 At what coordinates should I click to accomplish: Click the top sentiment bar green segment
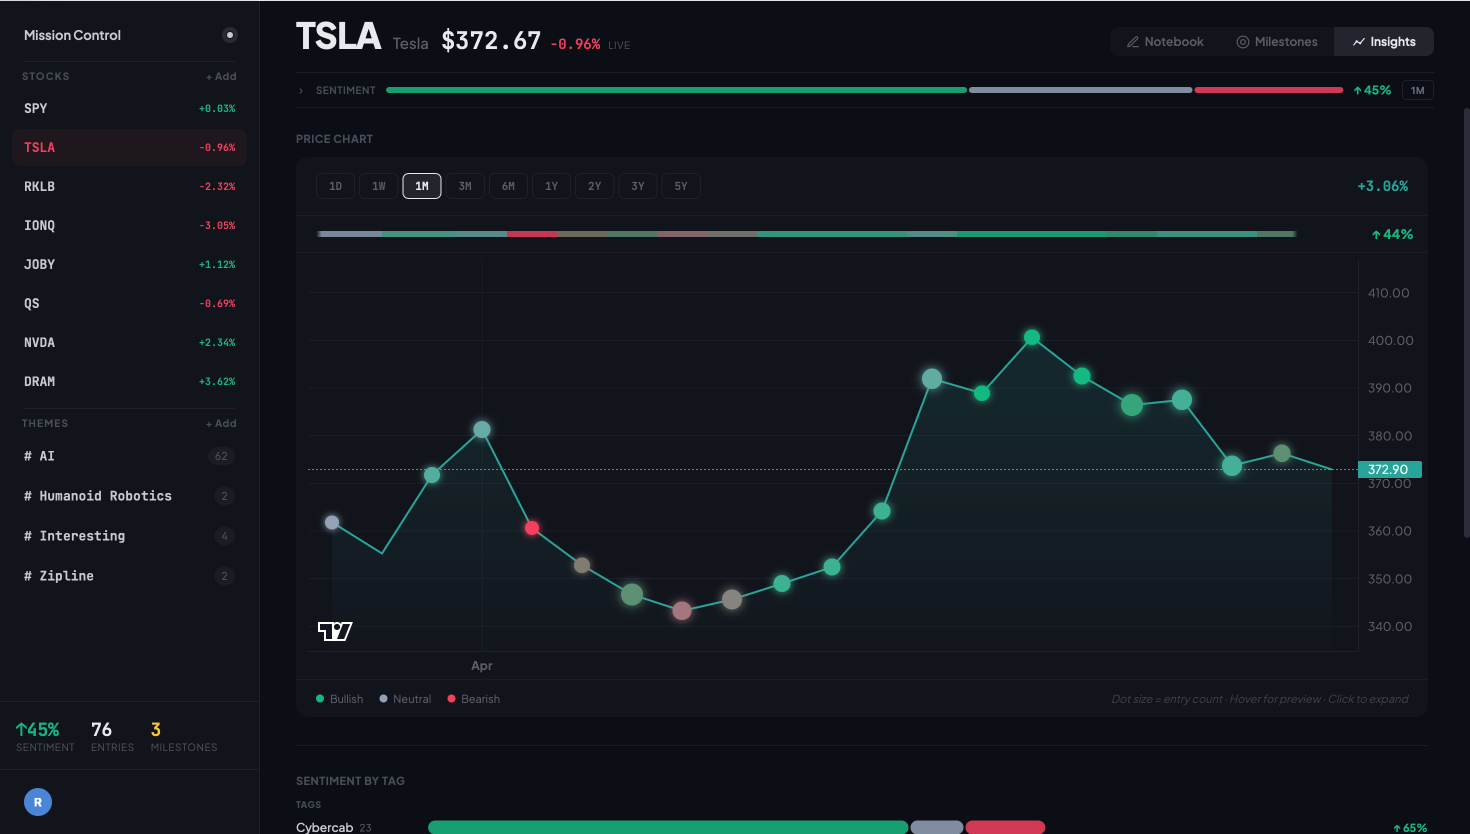(x=676, y=90)
